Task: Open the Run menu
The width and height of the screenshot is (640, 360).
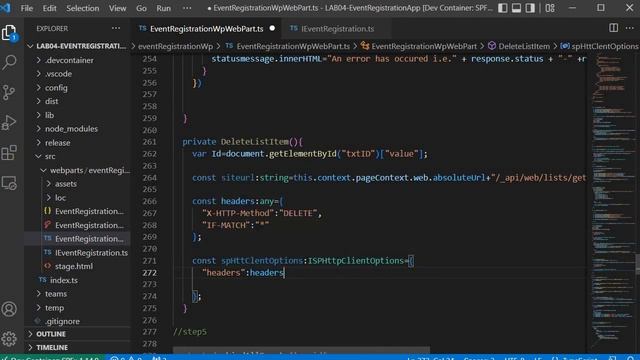Action: coord(163,8)
